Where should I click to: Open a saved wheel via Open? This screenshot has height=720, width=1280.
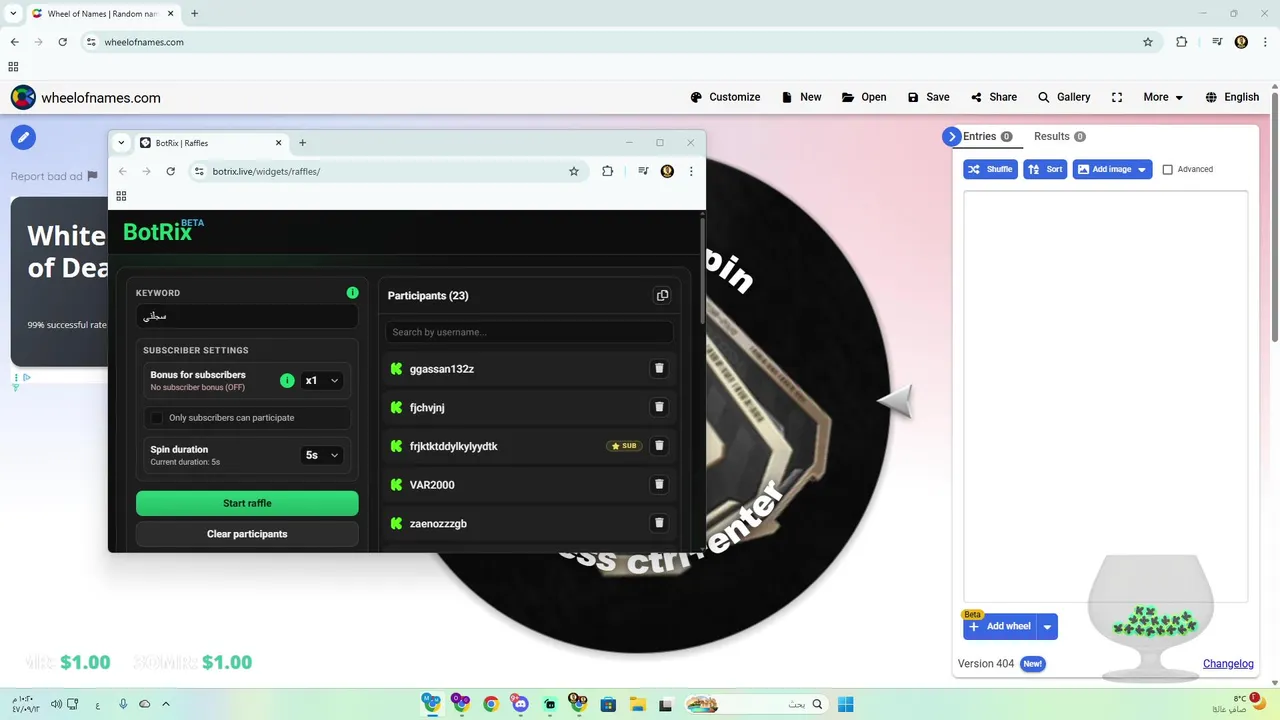[x=864, y=97]
